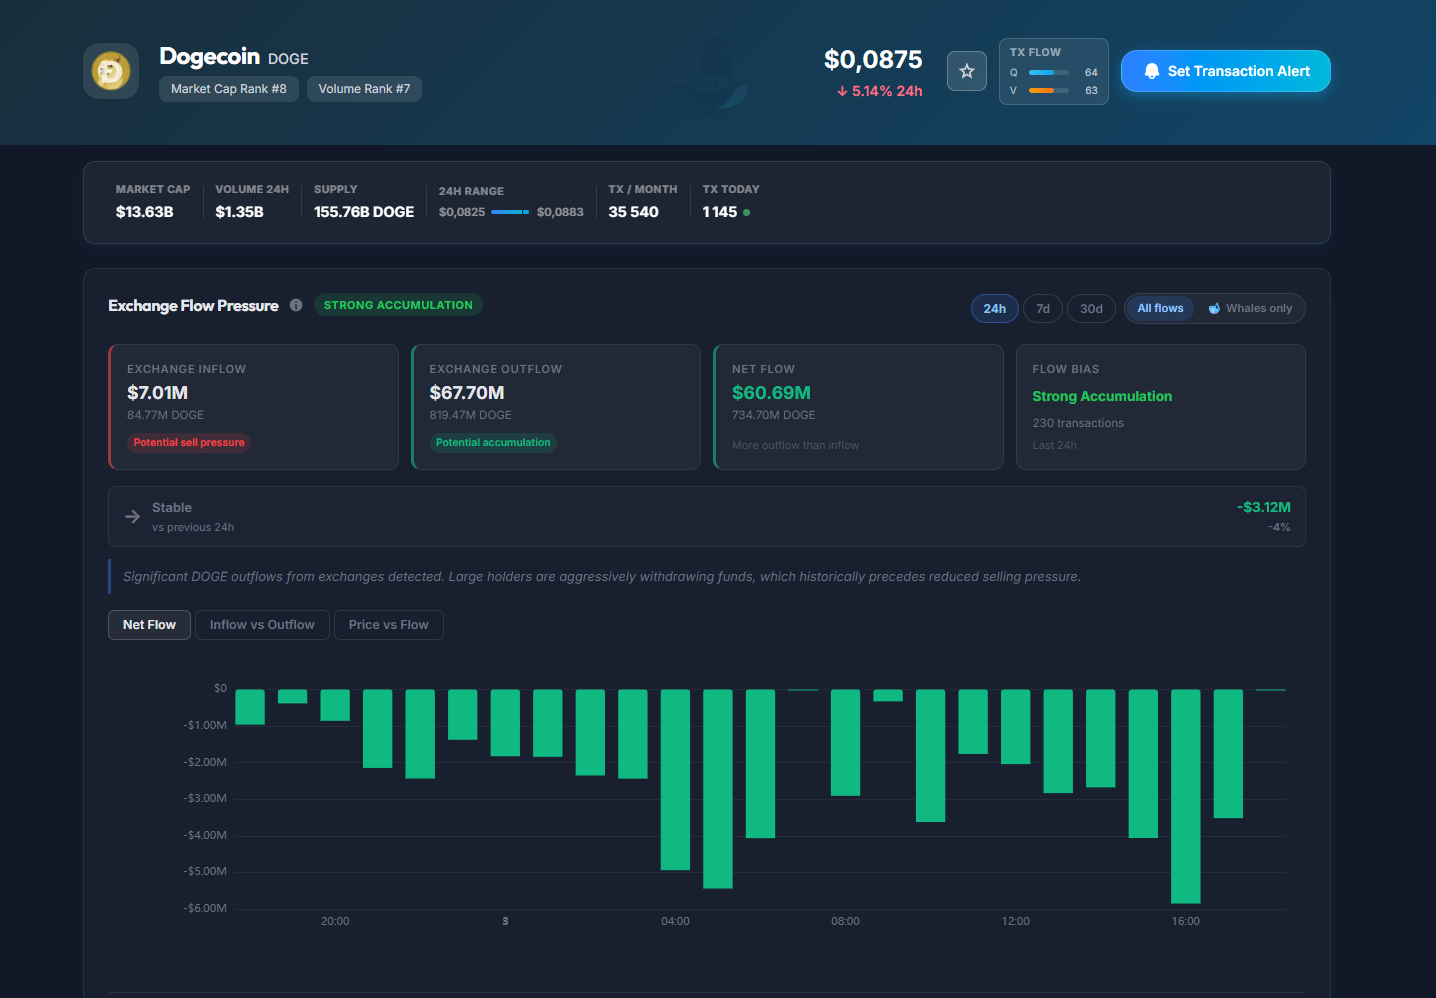
Task: Click the red price drop arrow icon
Action: click(842, 91)
